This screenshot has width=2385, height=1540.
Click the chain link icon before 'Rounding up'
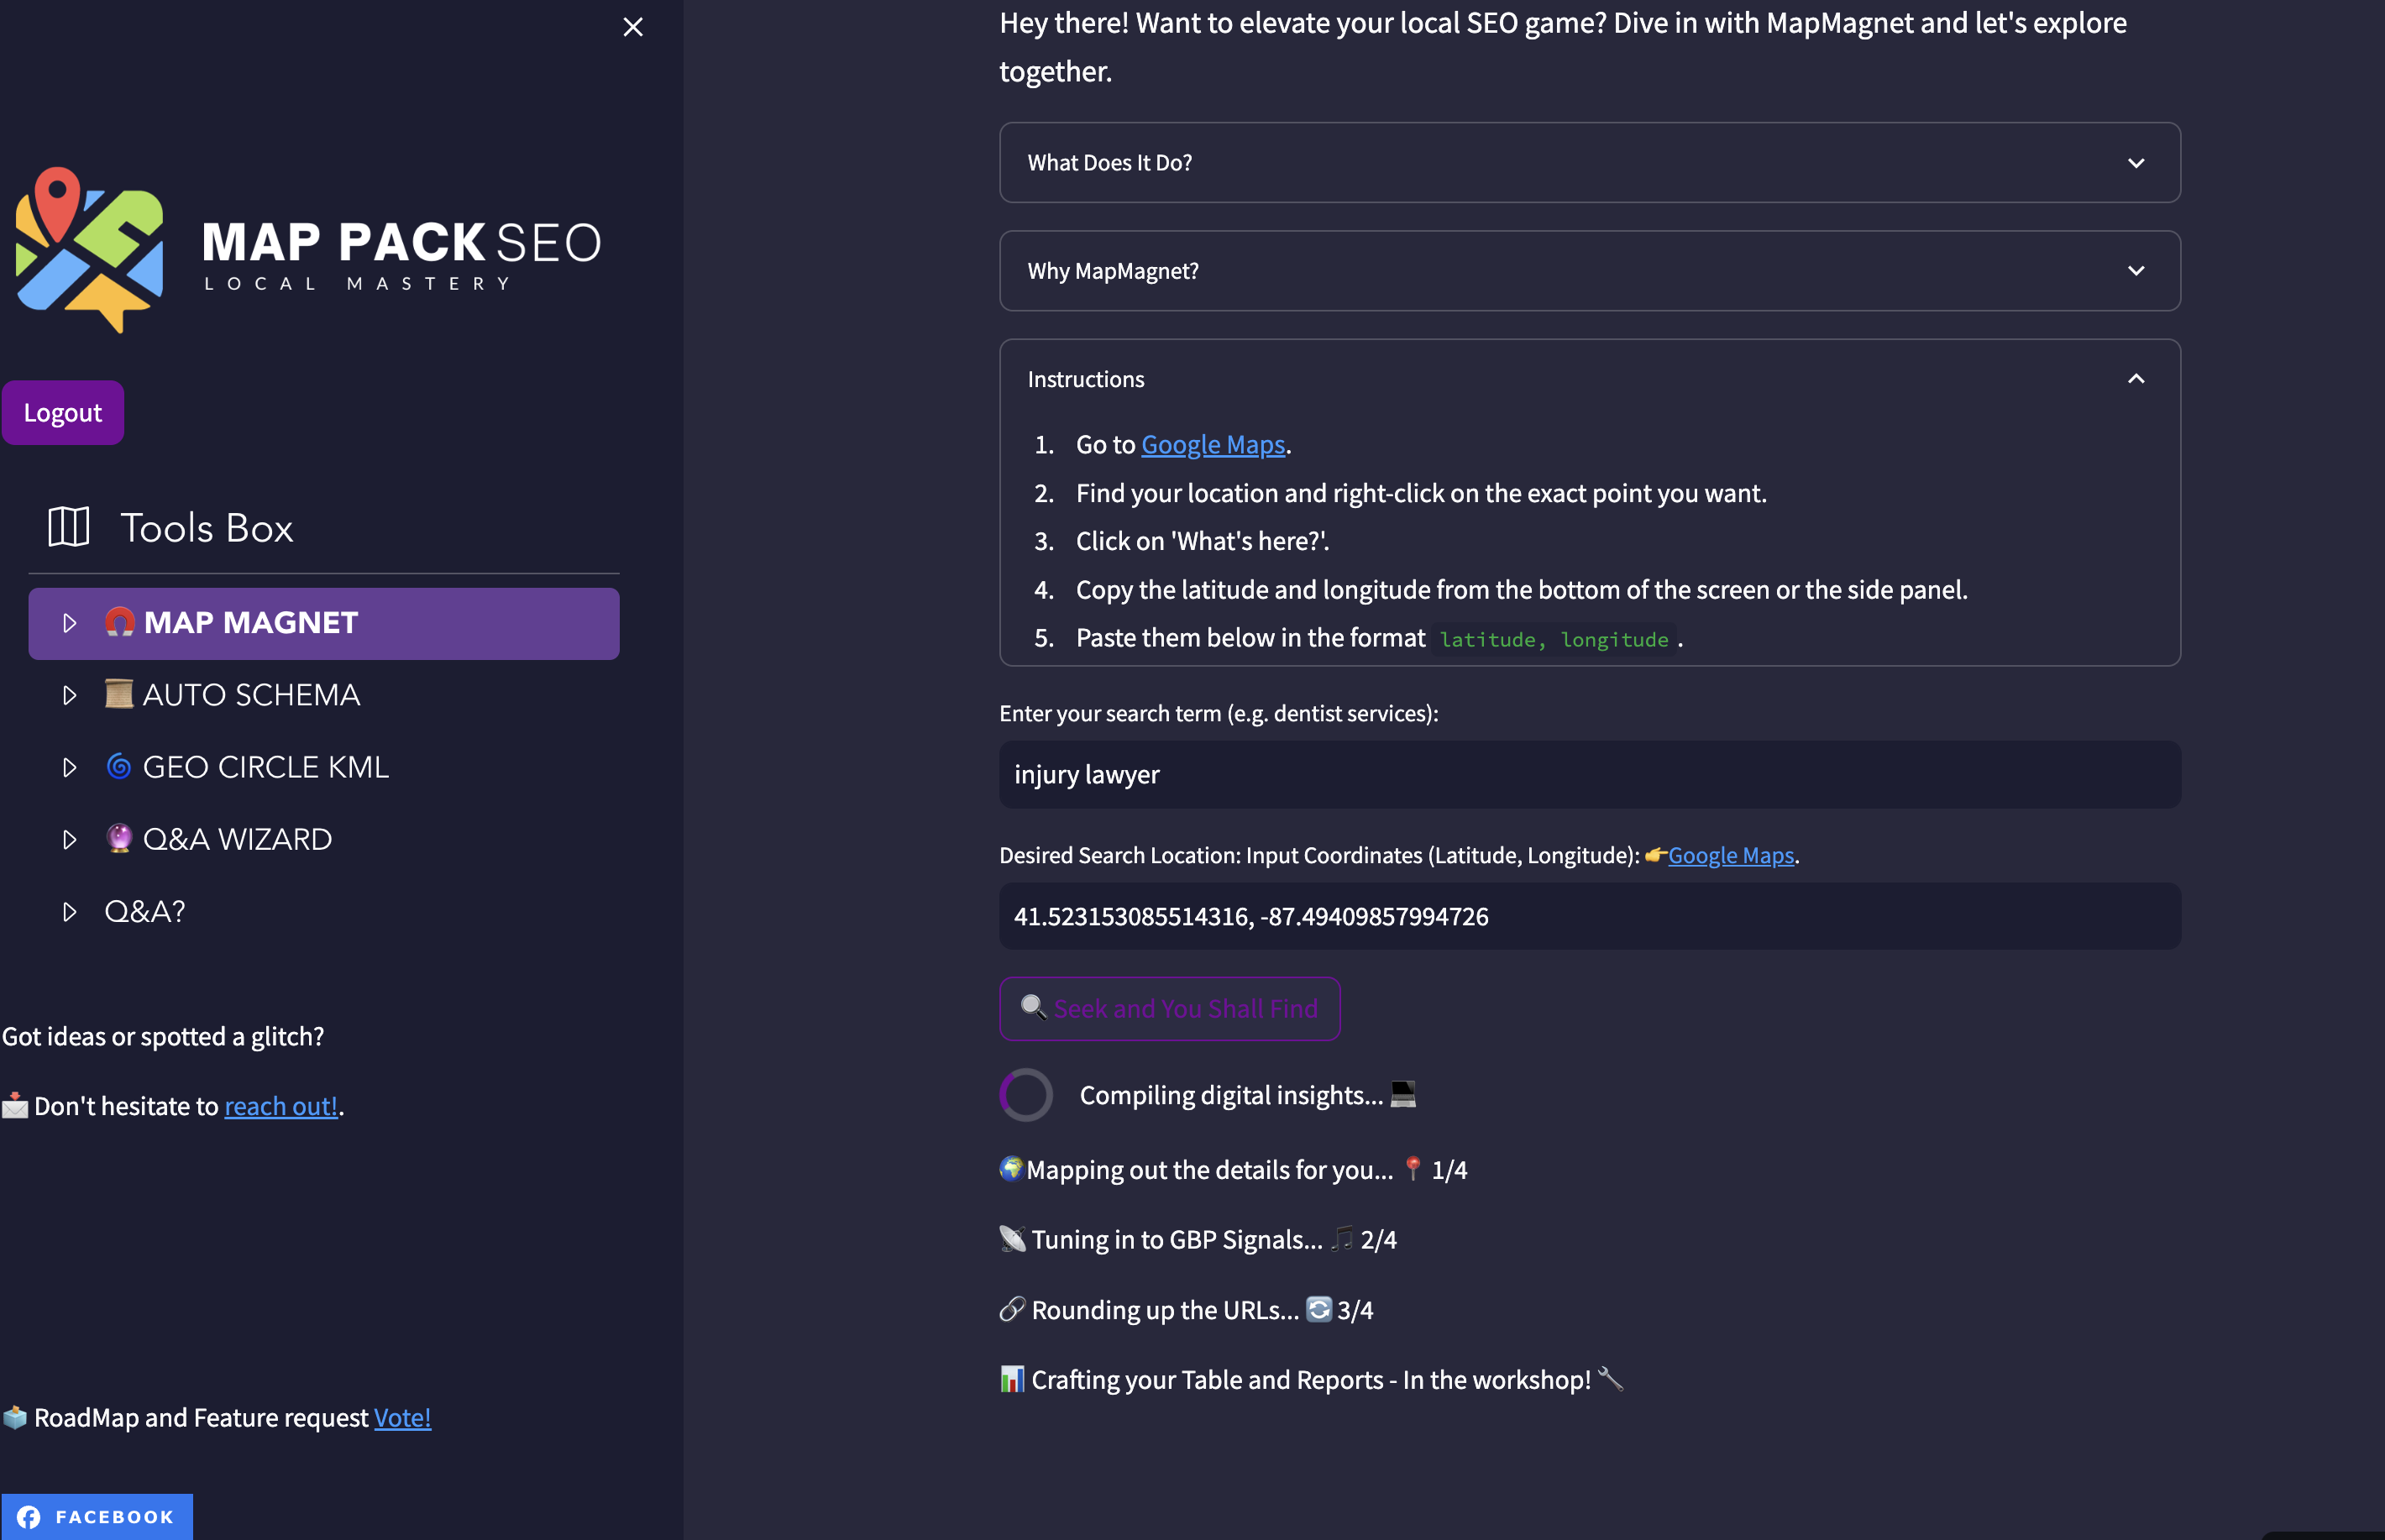point(1012,1309)
